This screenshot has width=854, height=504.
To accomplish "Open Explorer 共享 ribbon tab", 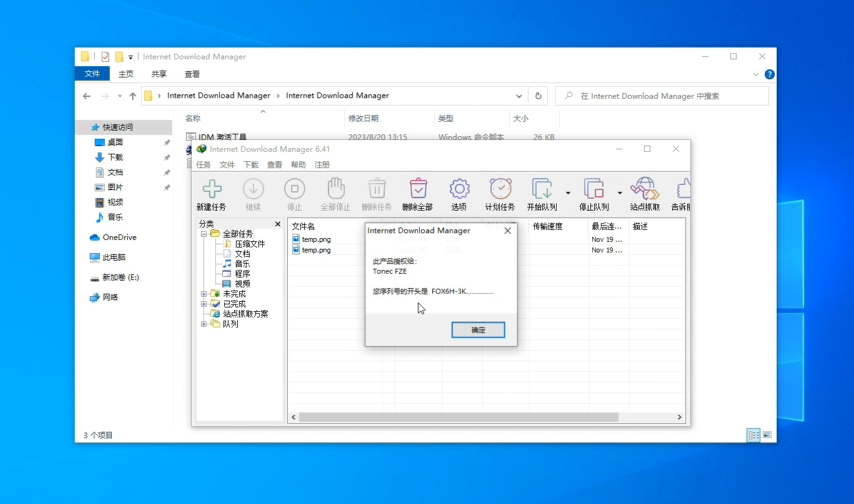I will click(159, 74).
